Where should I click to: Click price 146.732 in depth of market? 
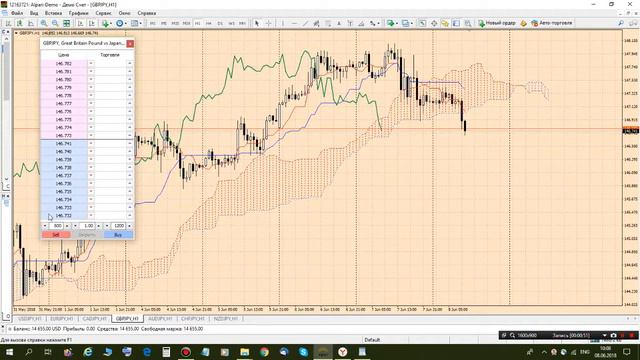(x=64, y=216)
